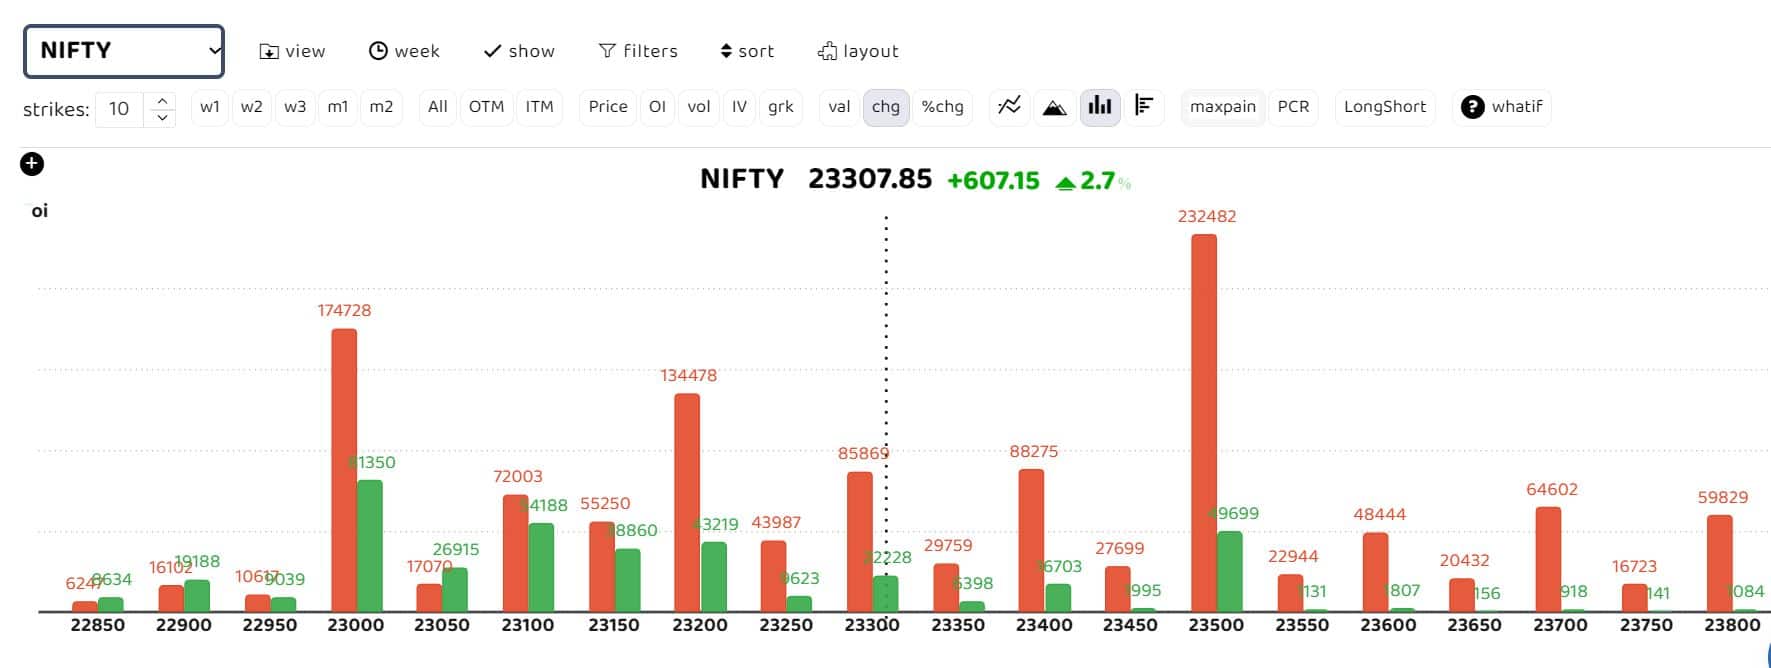This screenshot has width=1771, height=668.
Task: Click the red bar at strike 23500
Action: 1204,423
